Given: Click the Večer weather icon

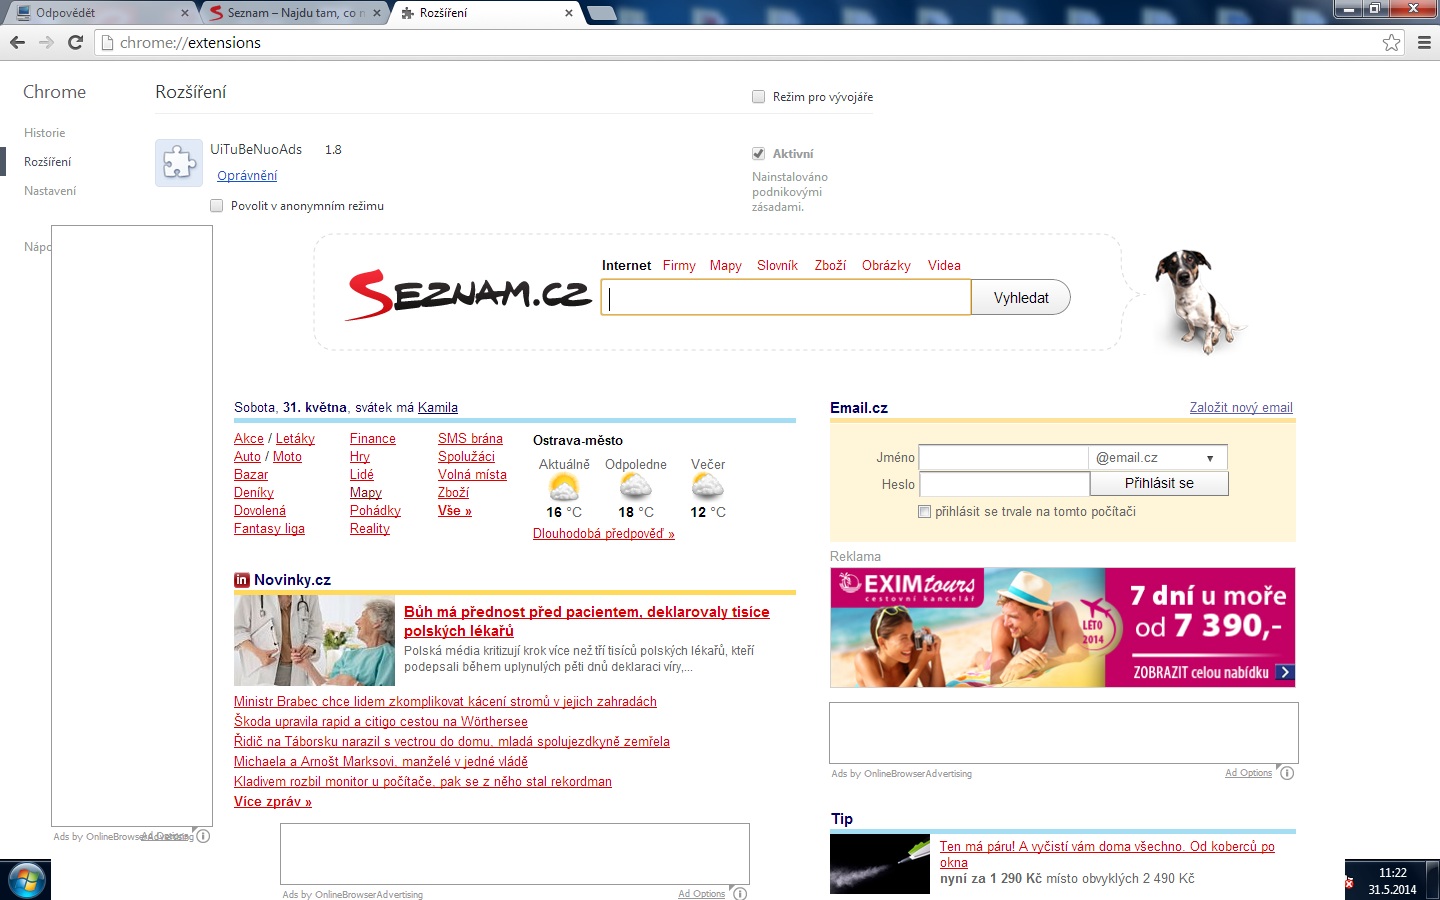Looking at the screenshot, I should [708, 488].
